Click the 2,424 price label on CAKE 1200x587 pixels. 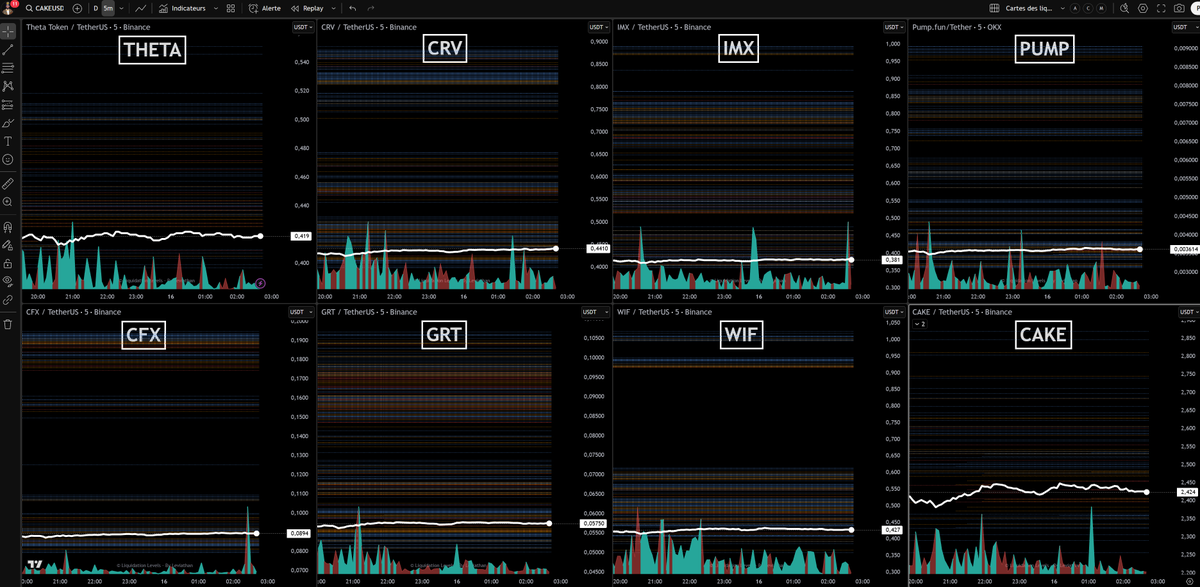click(x=1187, y=492)
